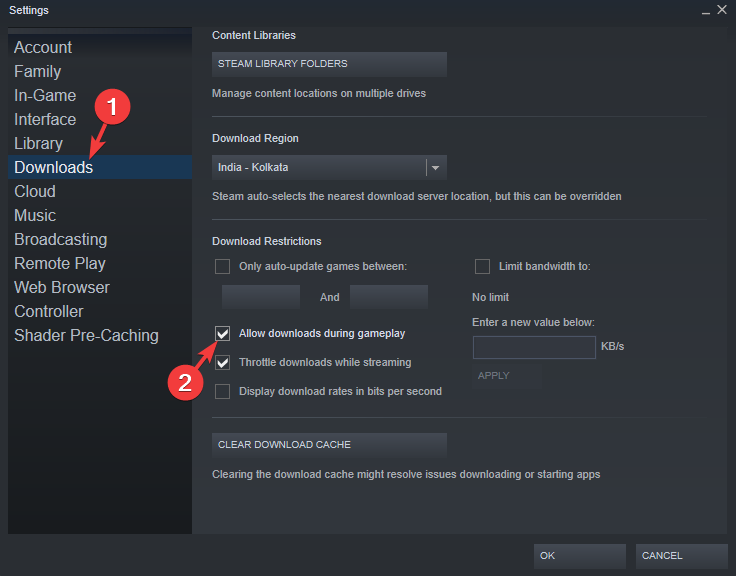This screenshot has height=576, width=736.
Task: Check the Limit bandwidth to box
Action: coord(482,266)
